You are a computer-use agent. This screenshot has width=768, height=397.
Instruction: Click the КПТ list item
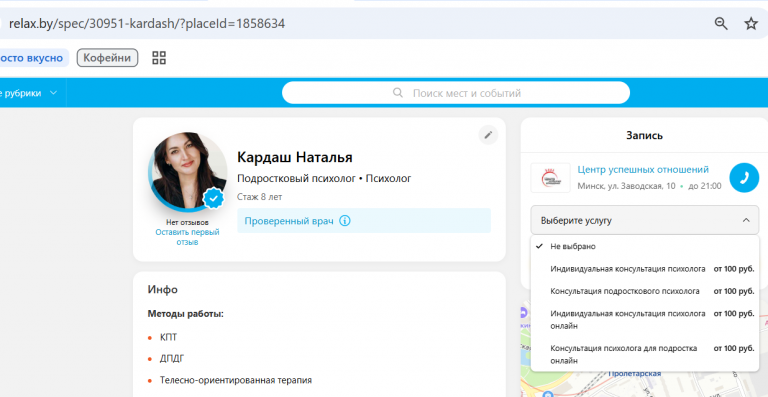tap(168, 337)
